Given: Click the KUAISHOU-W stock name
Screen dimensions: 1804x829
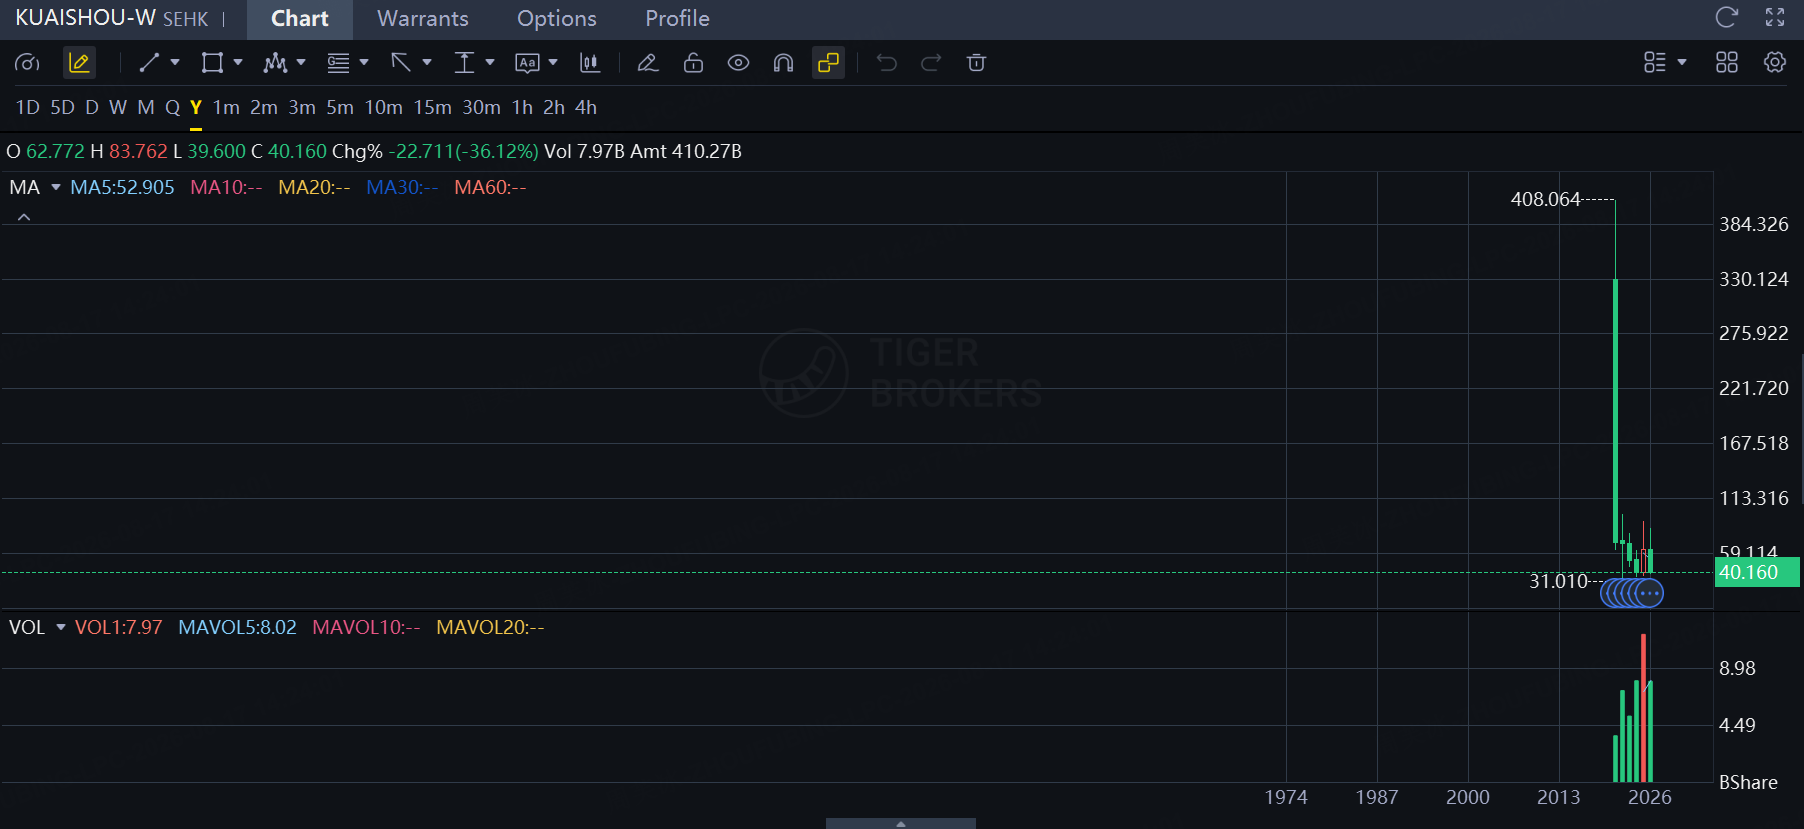Looking at the screenshot, I should [x=86, y=18].
